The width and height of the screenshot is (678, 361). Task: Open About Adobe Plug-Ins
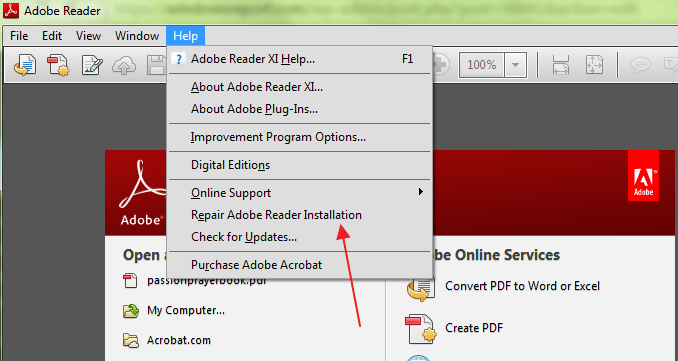point(300,109)
